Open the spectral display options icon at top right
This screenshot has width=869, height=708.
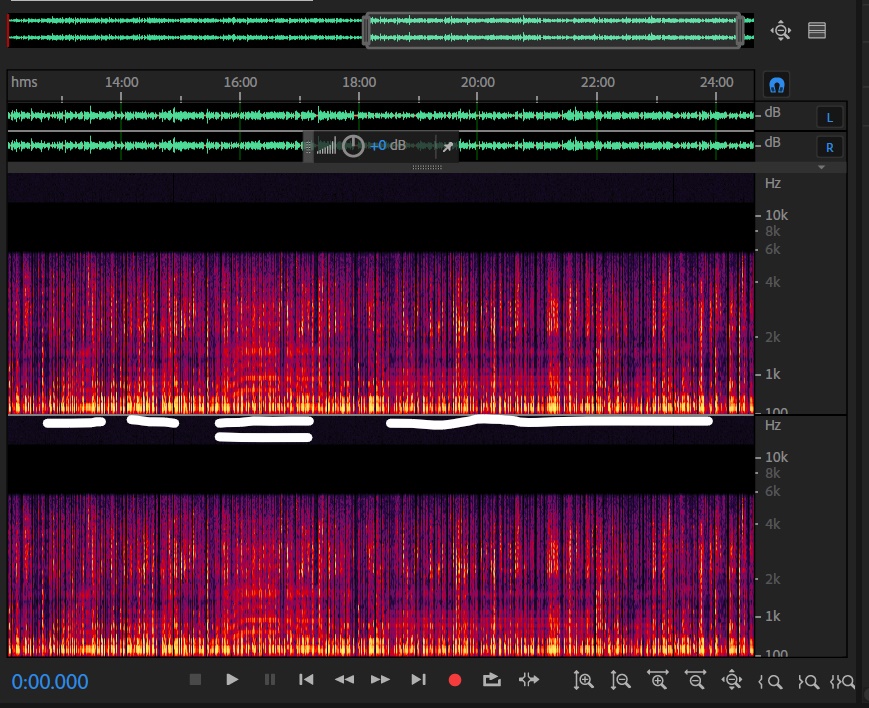click(x=817, y=30)
